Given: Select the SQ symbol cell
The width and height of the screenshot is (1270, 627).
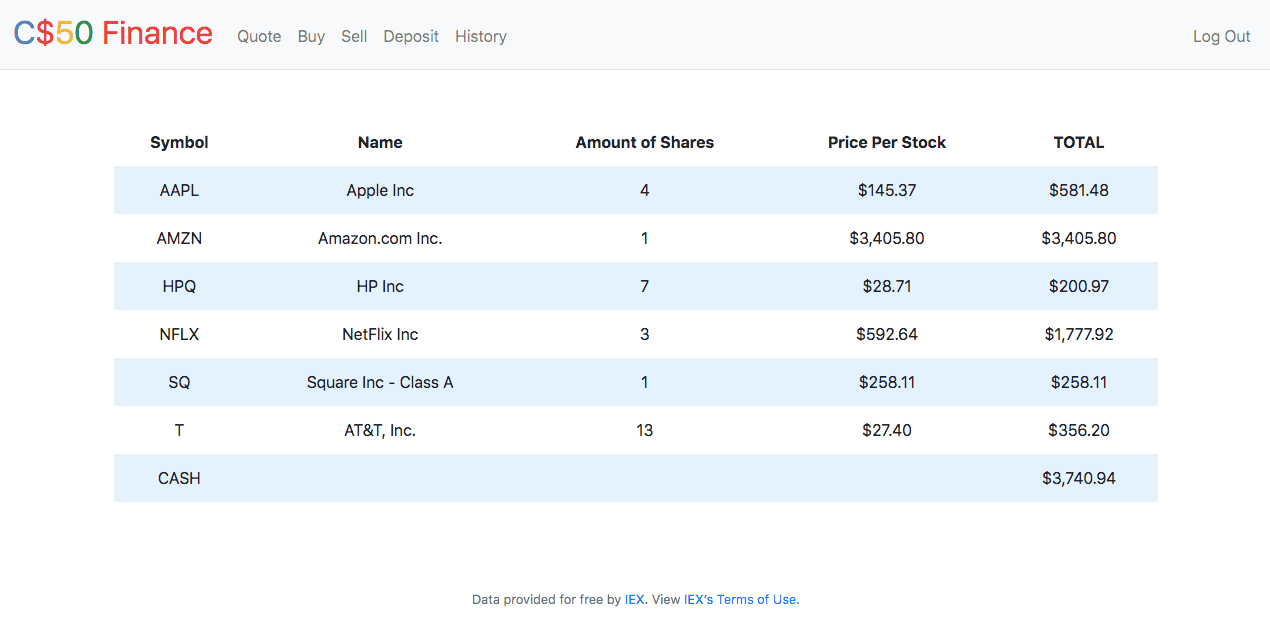Looking at the screenshot, I should (179, 382).
